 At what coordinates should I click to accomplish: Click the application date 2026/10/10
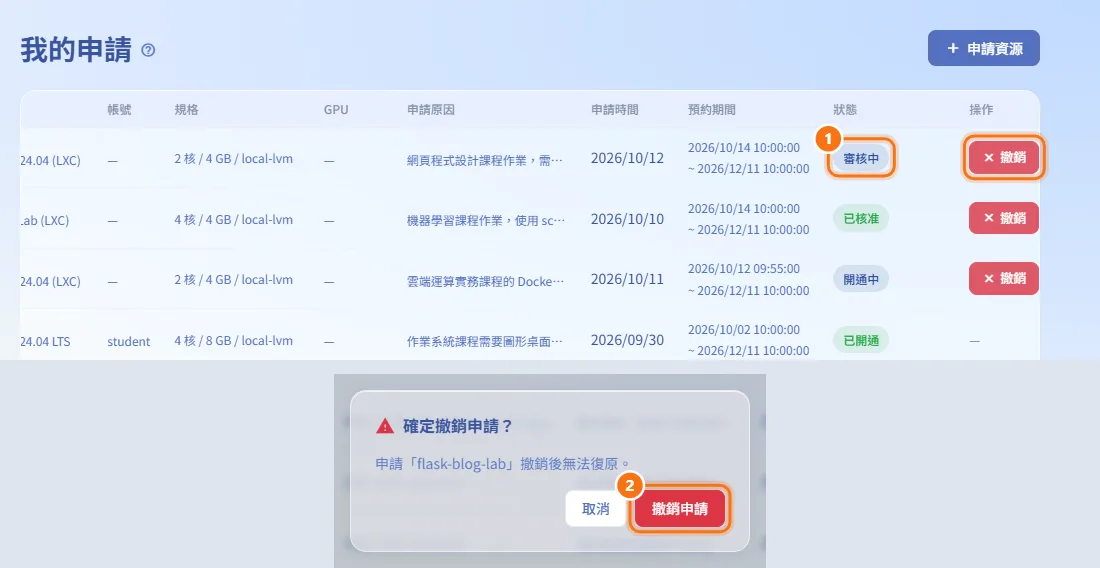627,219
